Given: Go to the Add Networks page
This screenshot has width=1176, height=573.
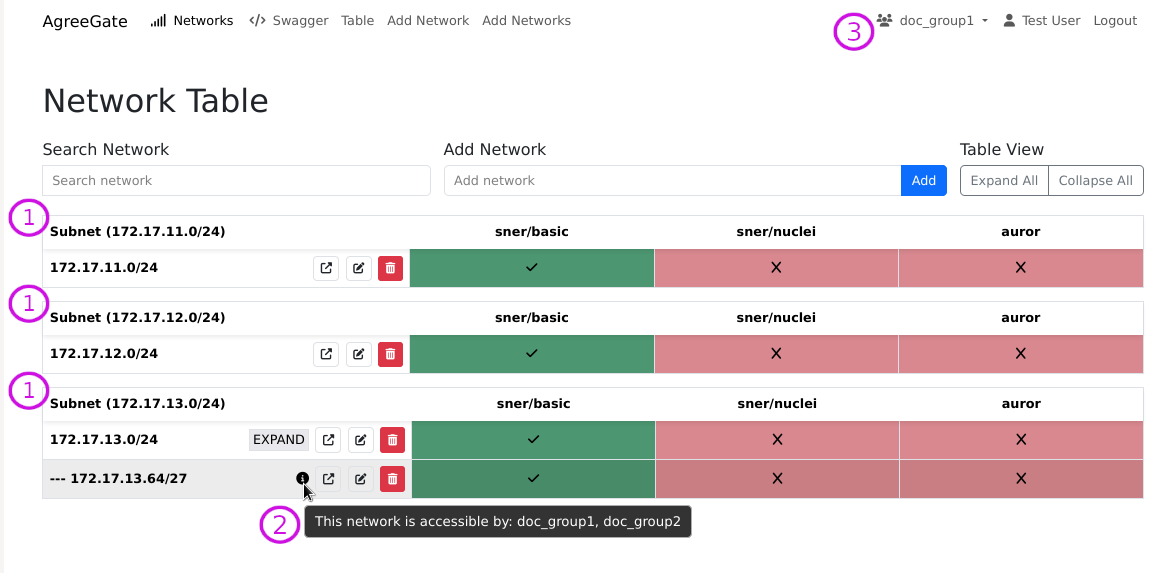Looking at the screenshot, I should coord(526,21).
